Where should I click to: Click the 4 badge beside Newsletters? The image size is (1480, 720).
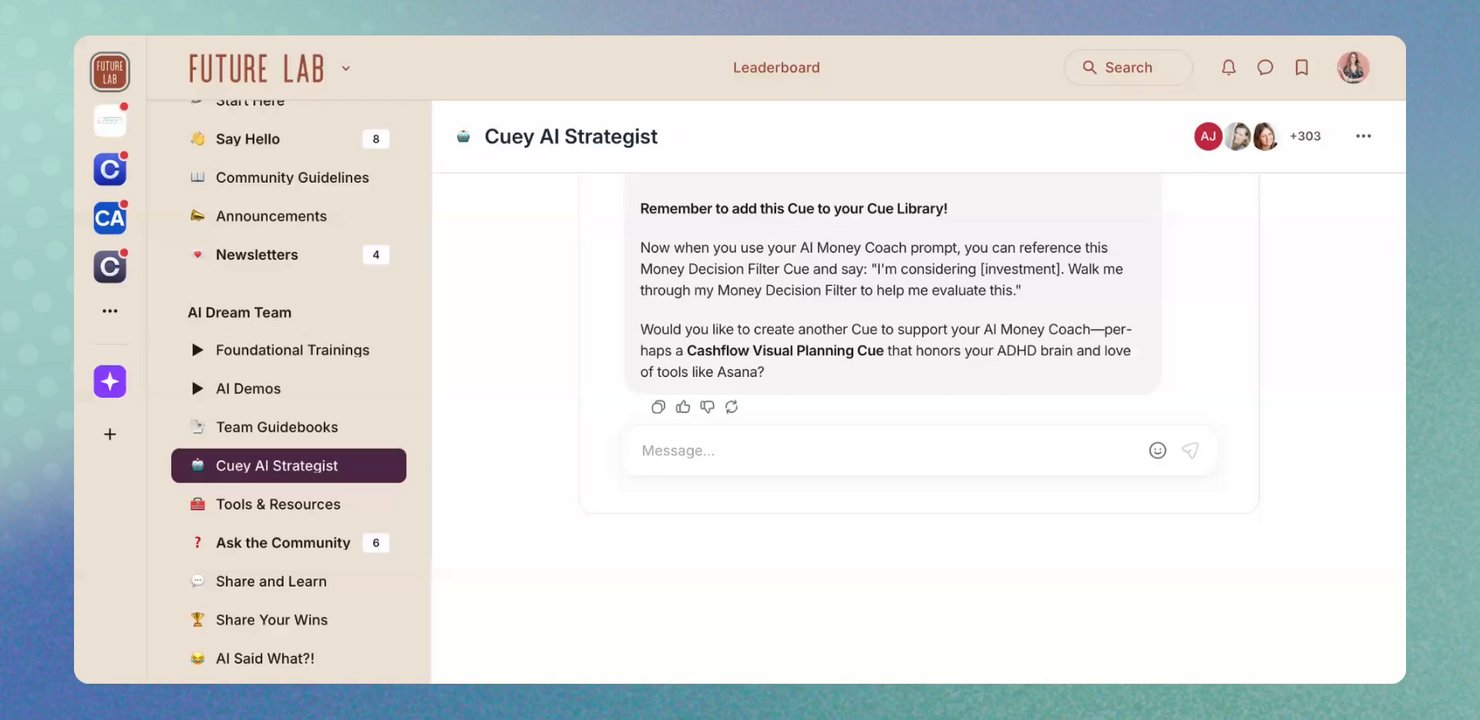pyautogui.click(x=376, y=255)
